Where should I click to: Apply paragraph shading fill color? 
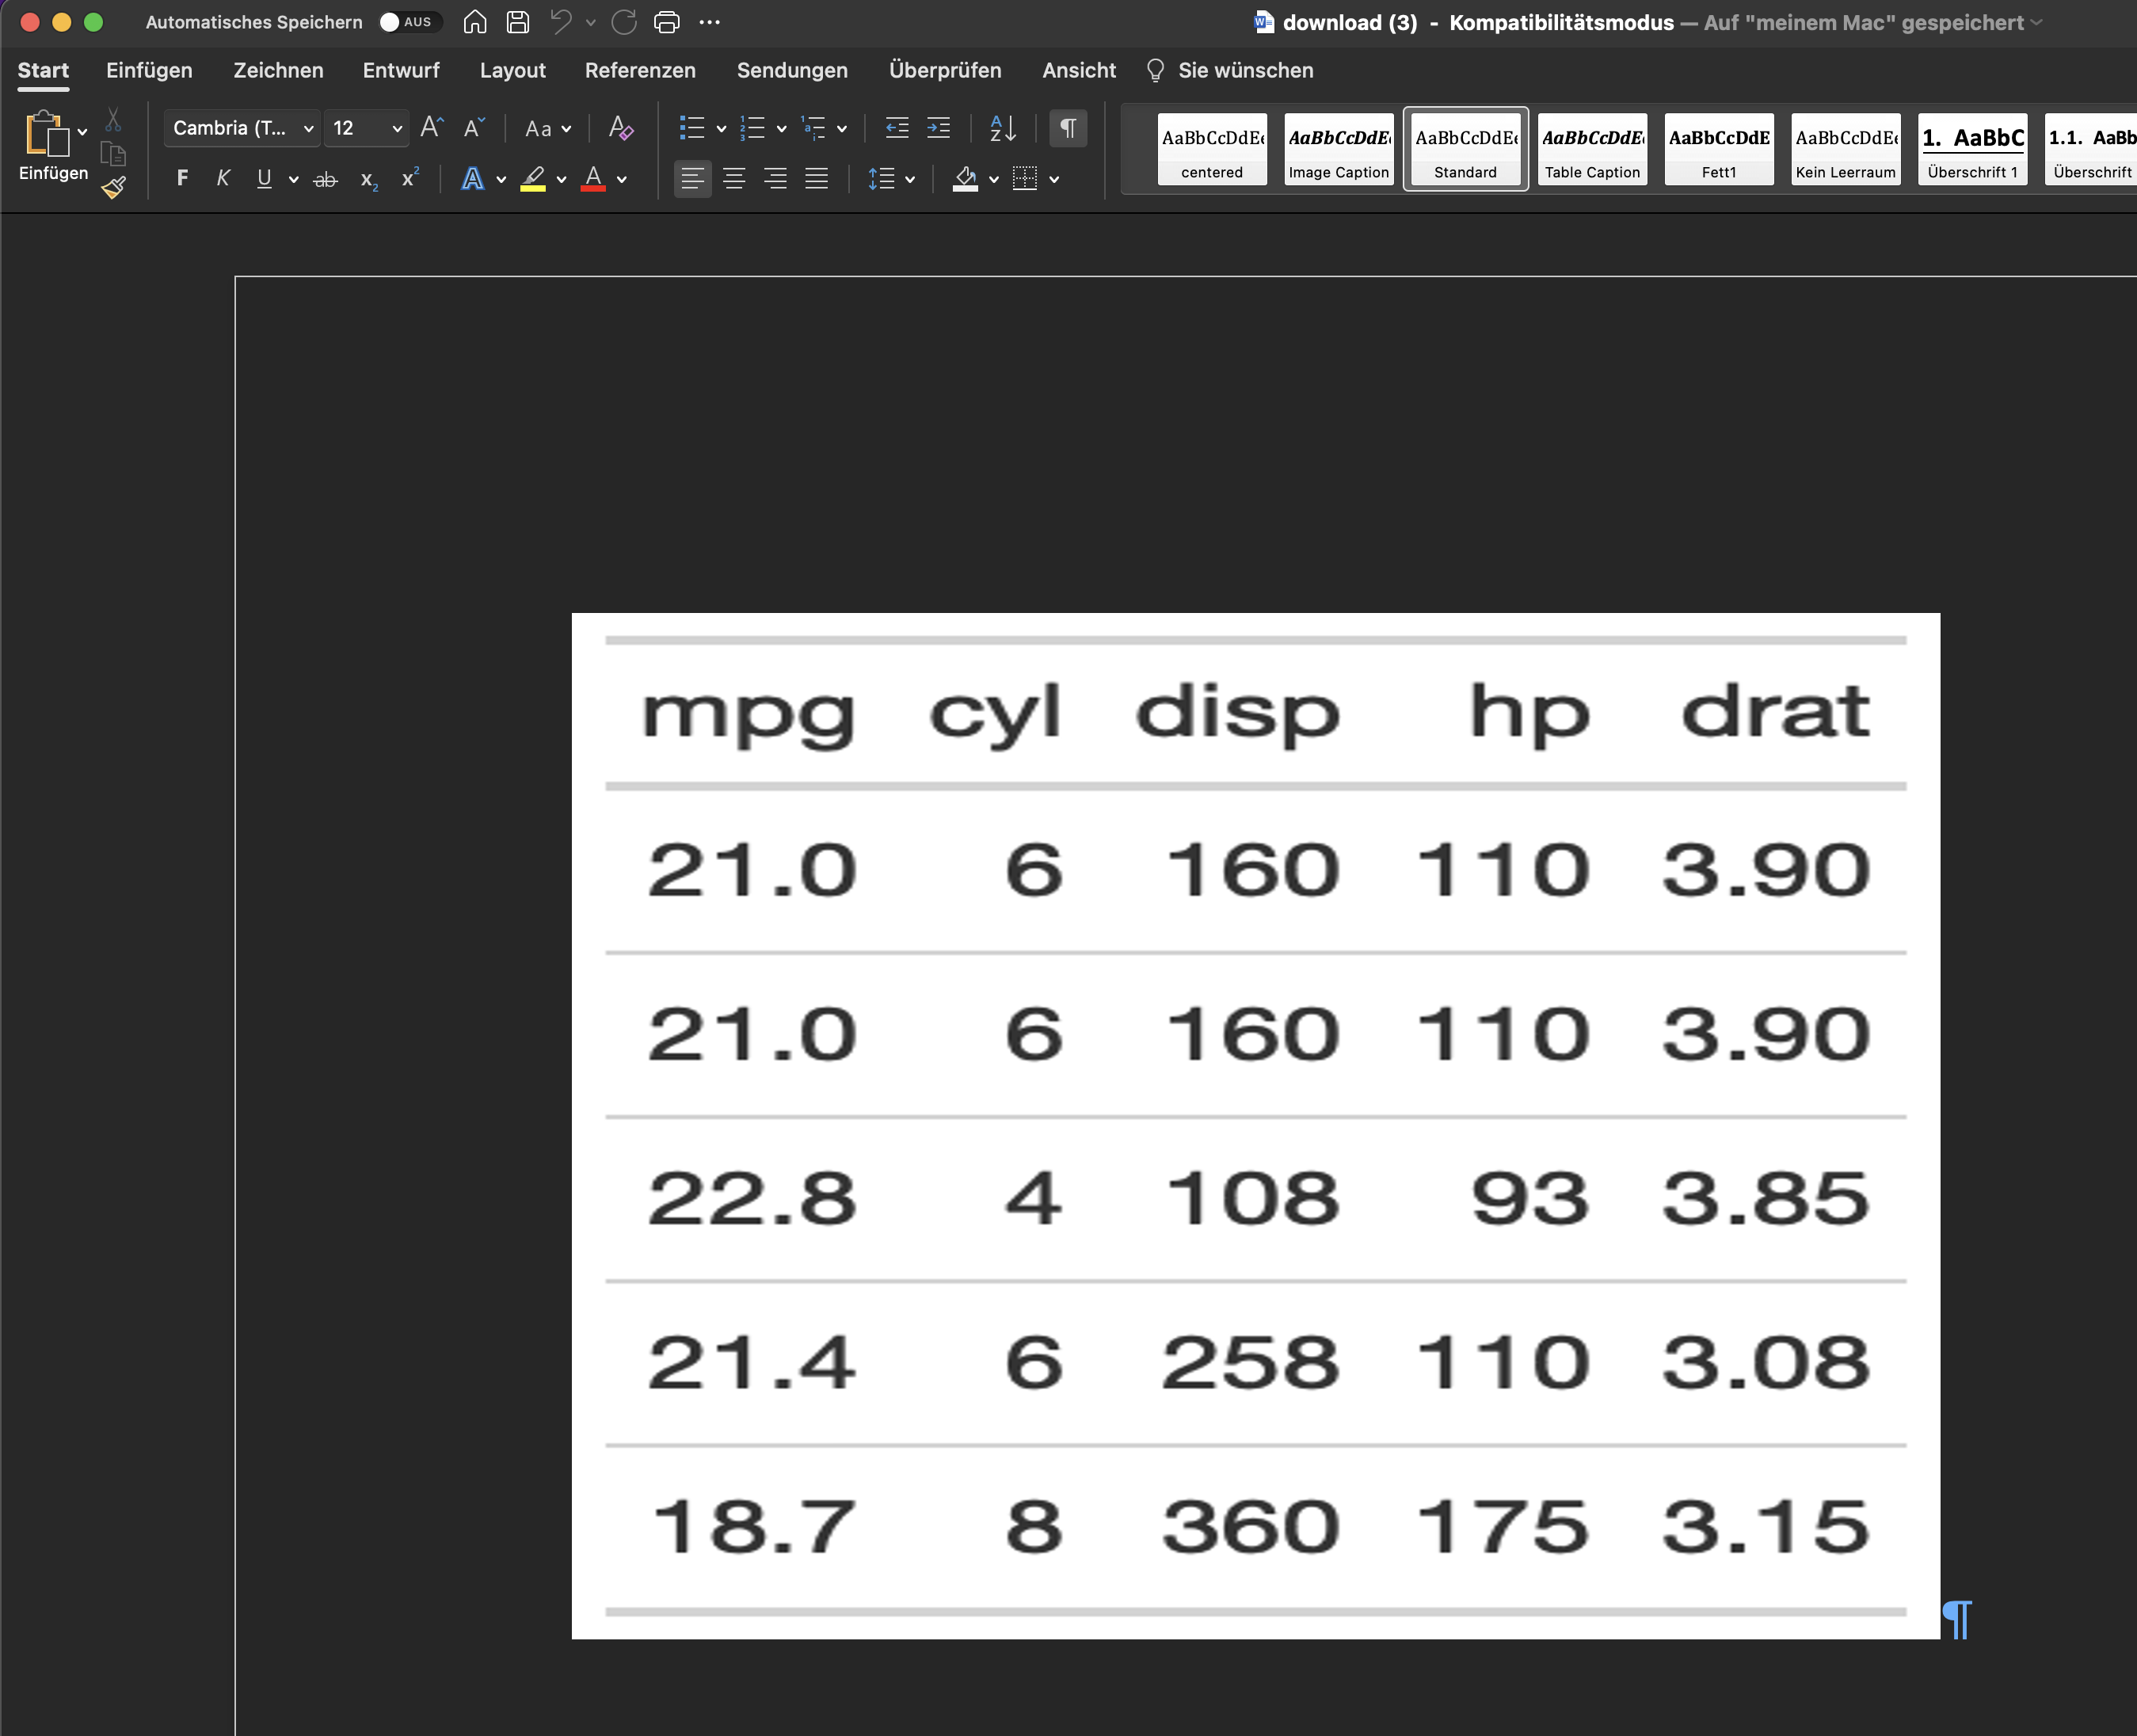coord(965,179)
